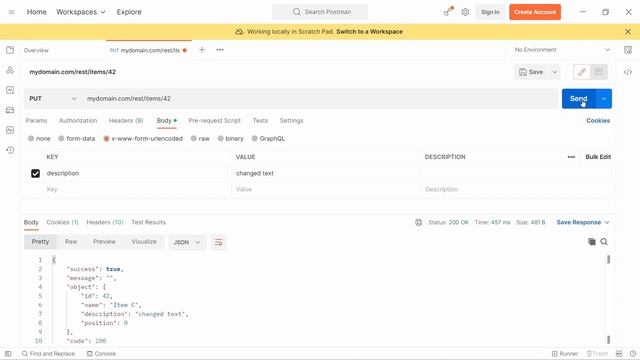
Task: Switch to the Authorization tab
Action: [x=78, y=120]
